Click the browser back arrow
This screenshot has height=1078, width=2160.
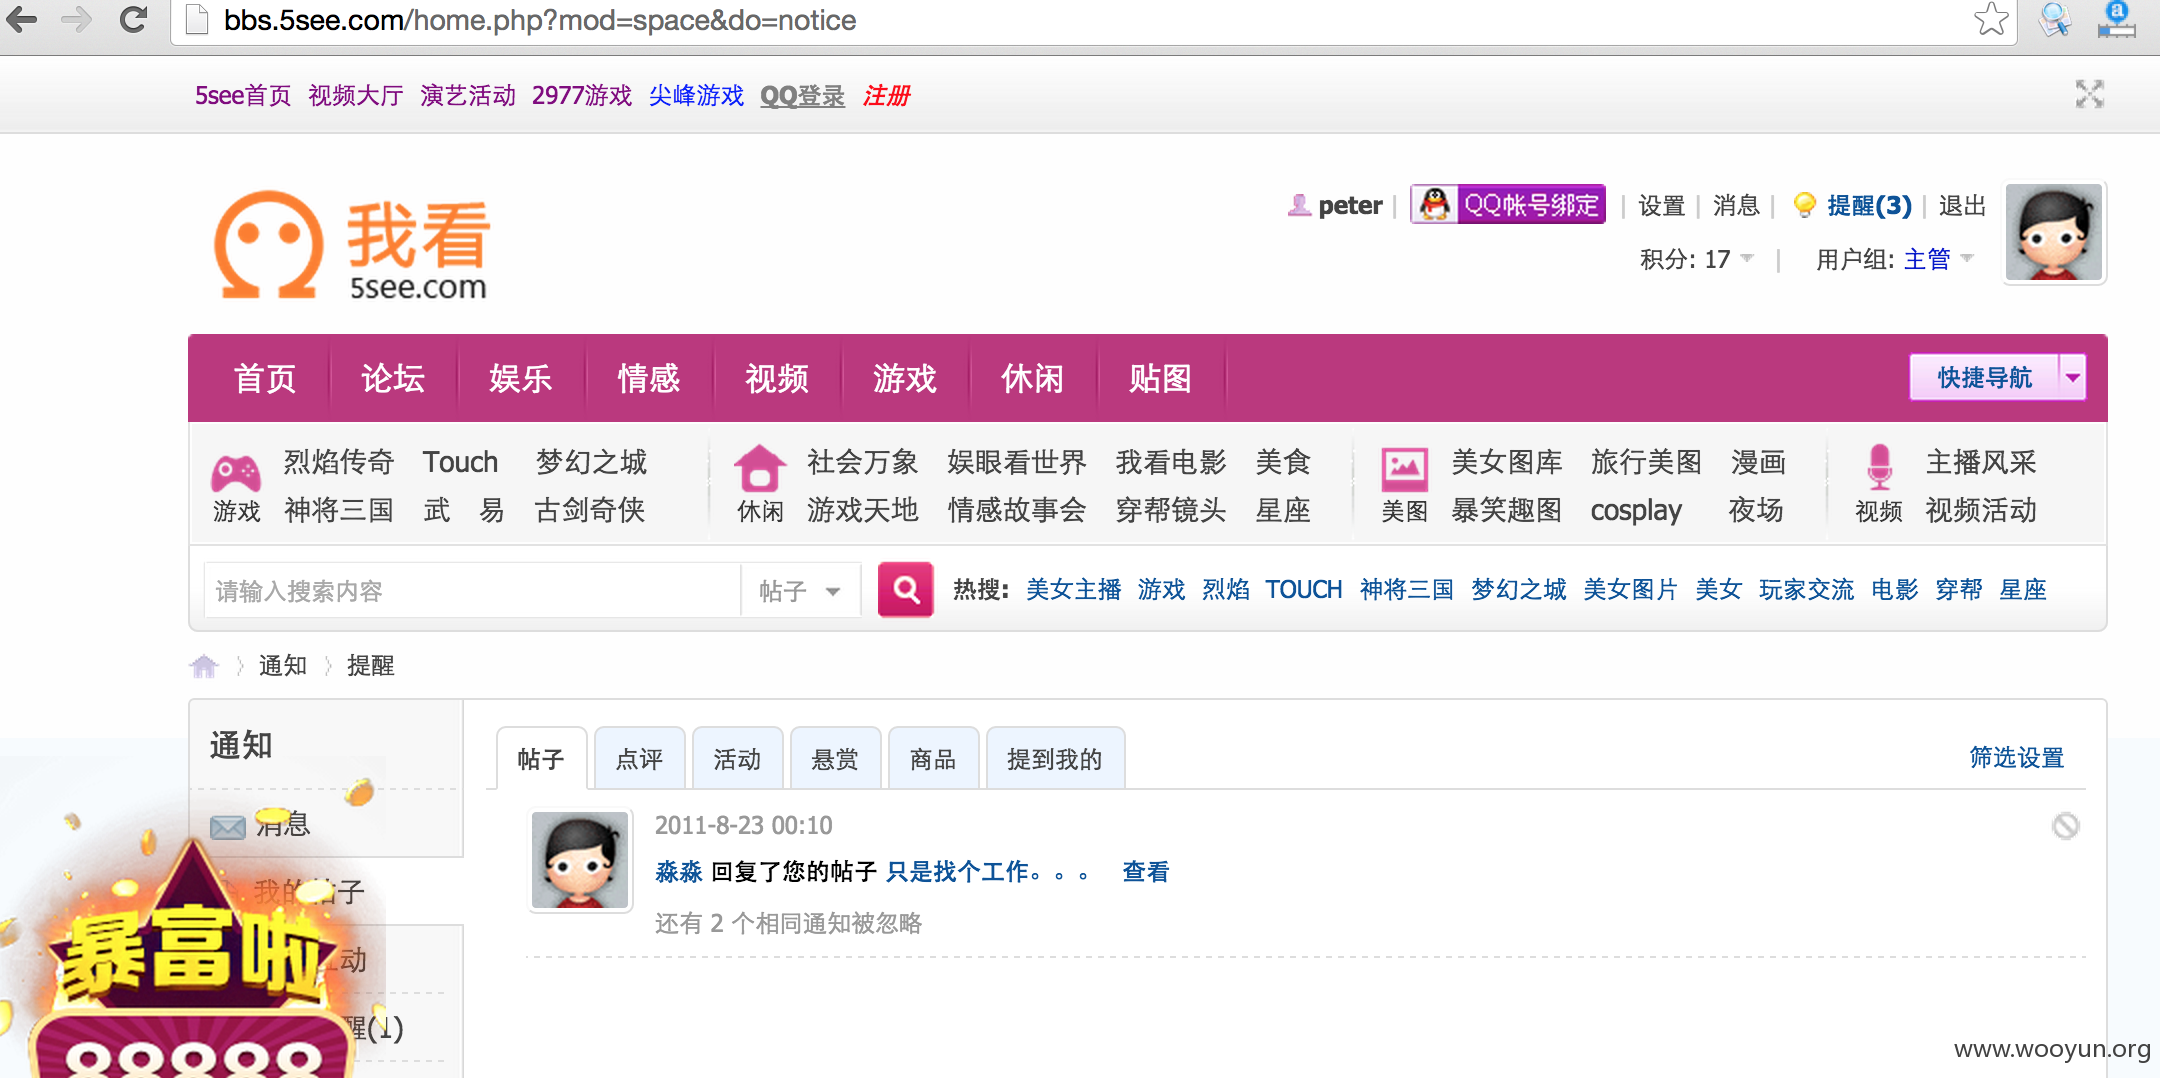coord(22,19)
